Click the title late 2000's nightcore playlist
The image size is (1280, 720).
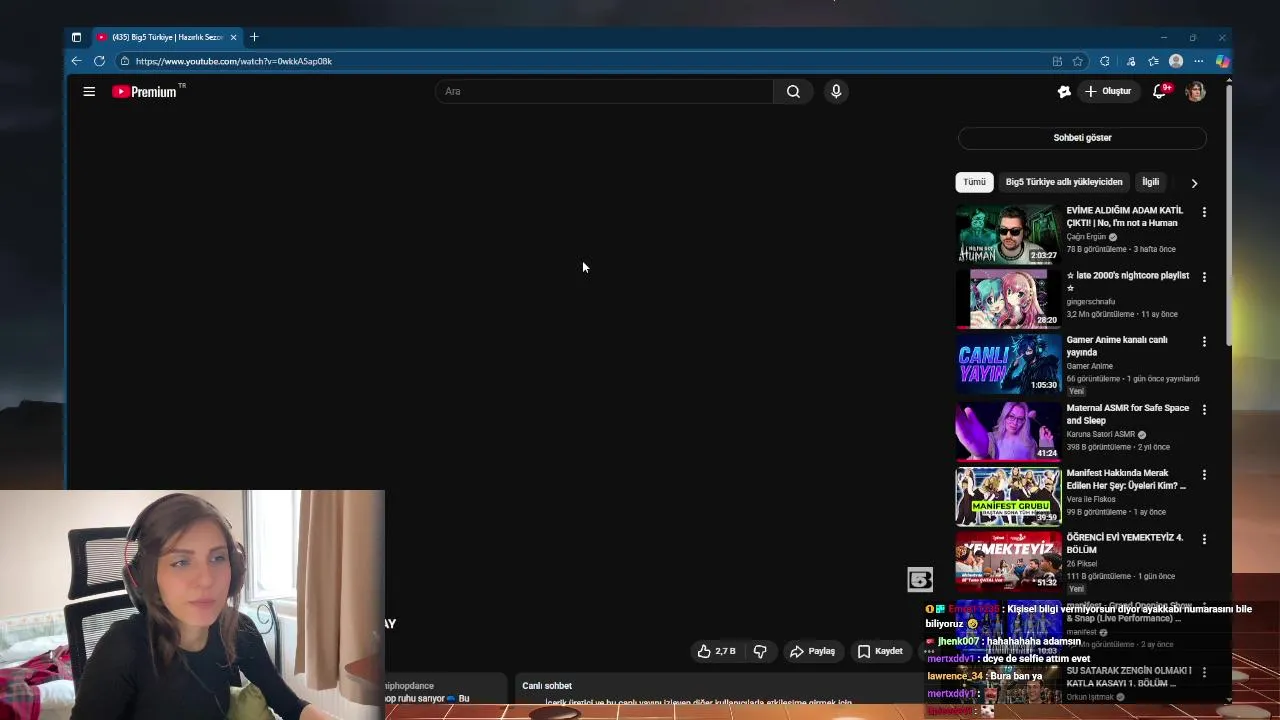pyautogui.click(x=1128, y=282)
